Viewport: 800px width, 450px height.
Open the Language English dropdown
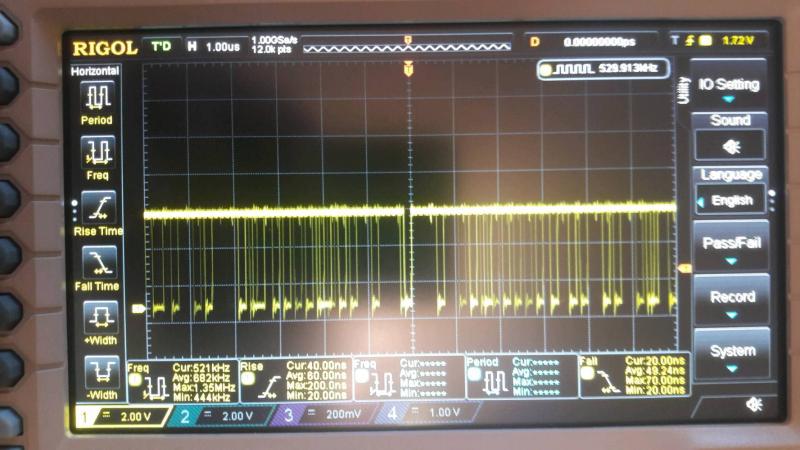[731, 200]
